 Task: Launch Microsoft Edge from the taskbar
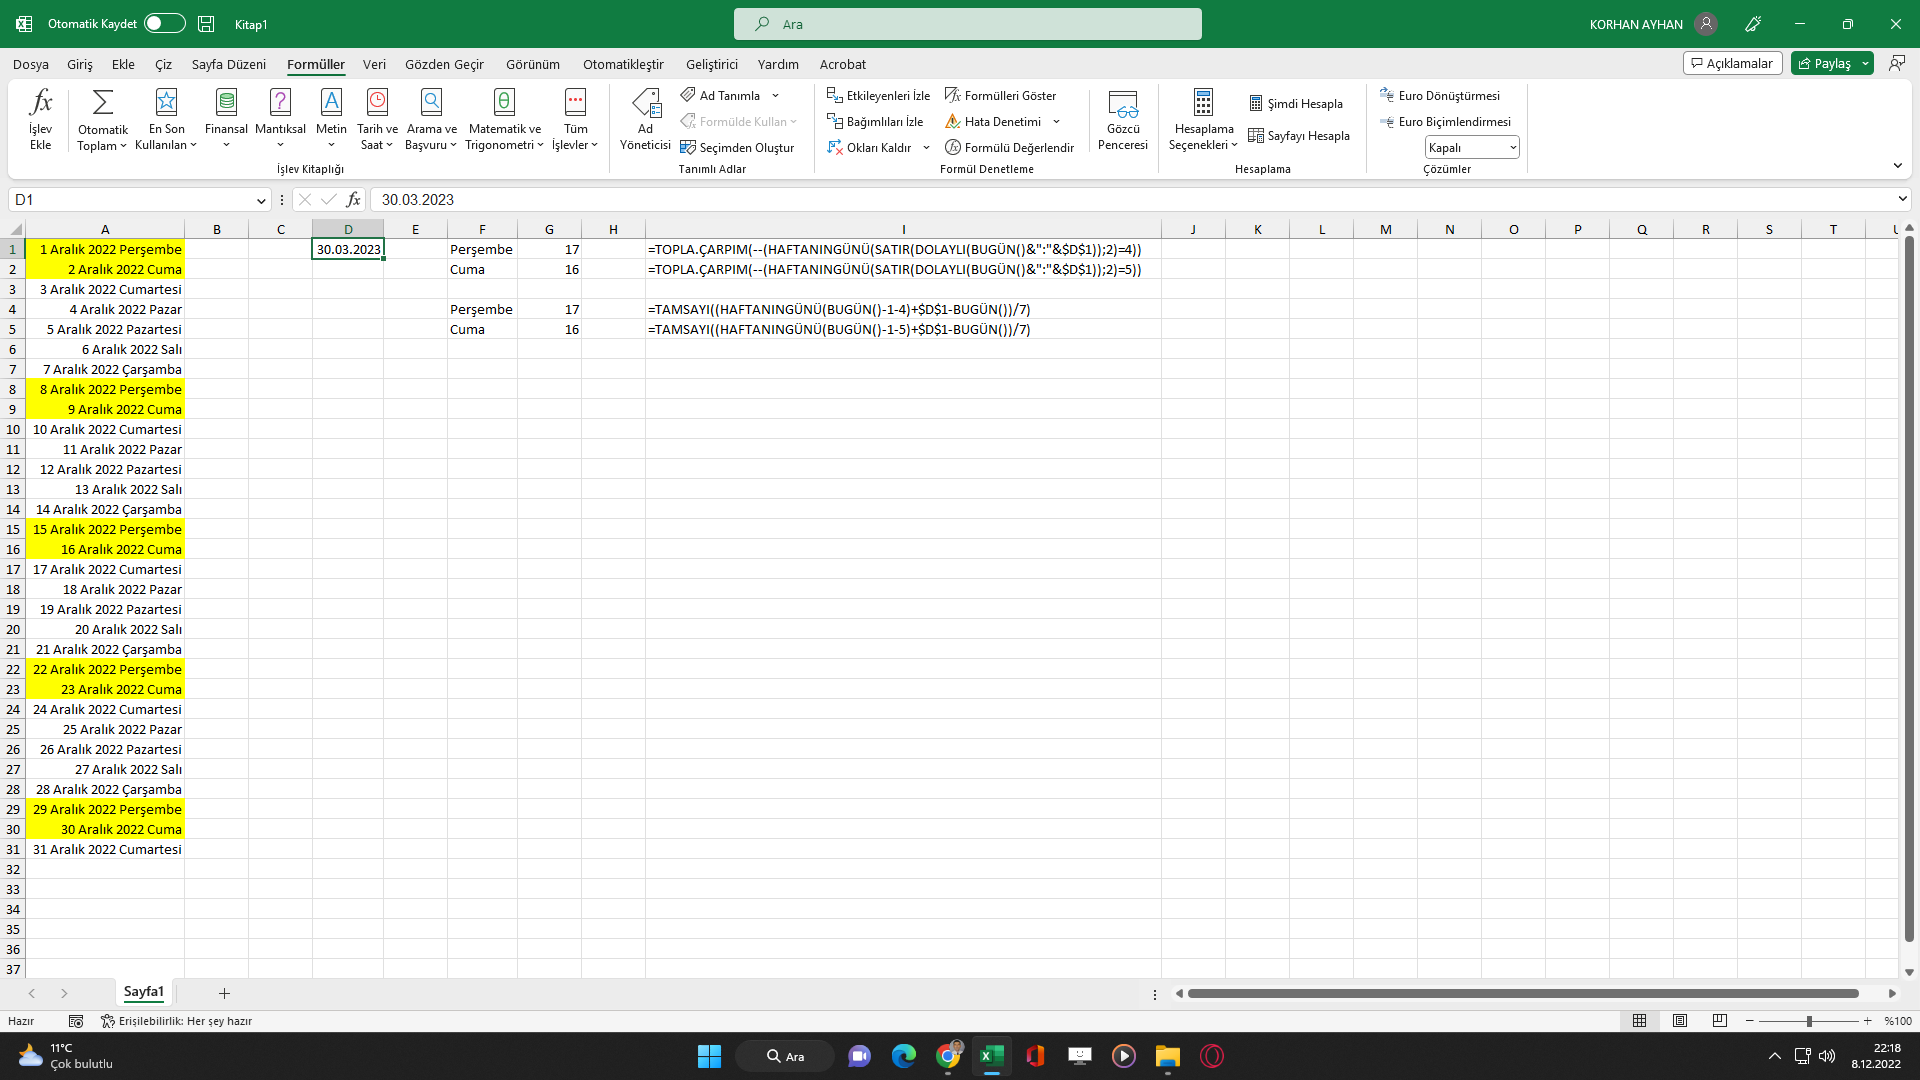[x=903, y=1056]
